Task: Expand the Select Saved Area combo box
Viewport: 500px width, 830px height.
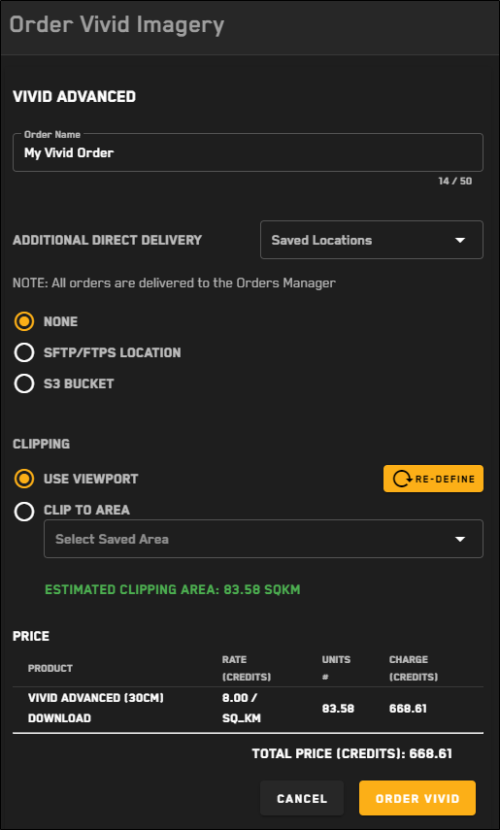Action: [263, 539]
